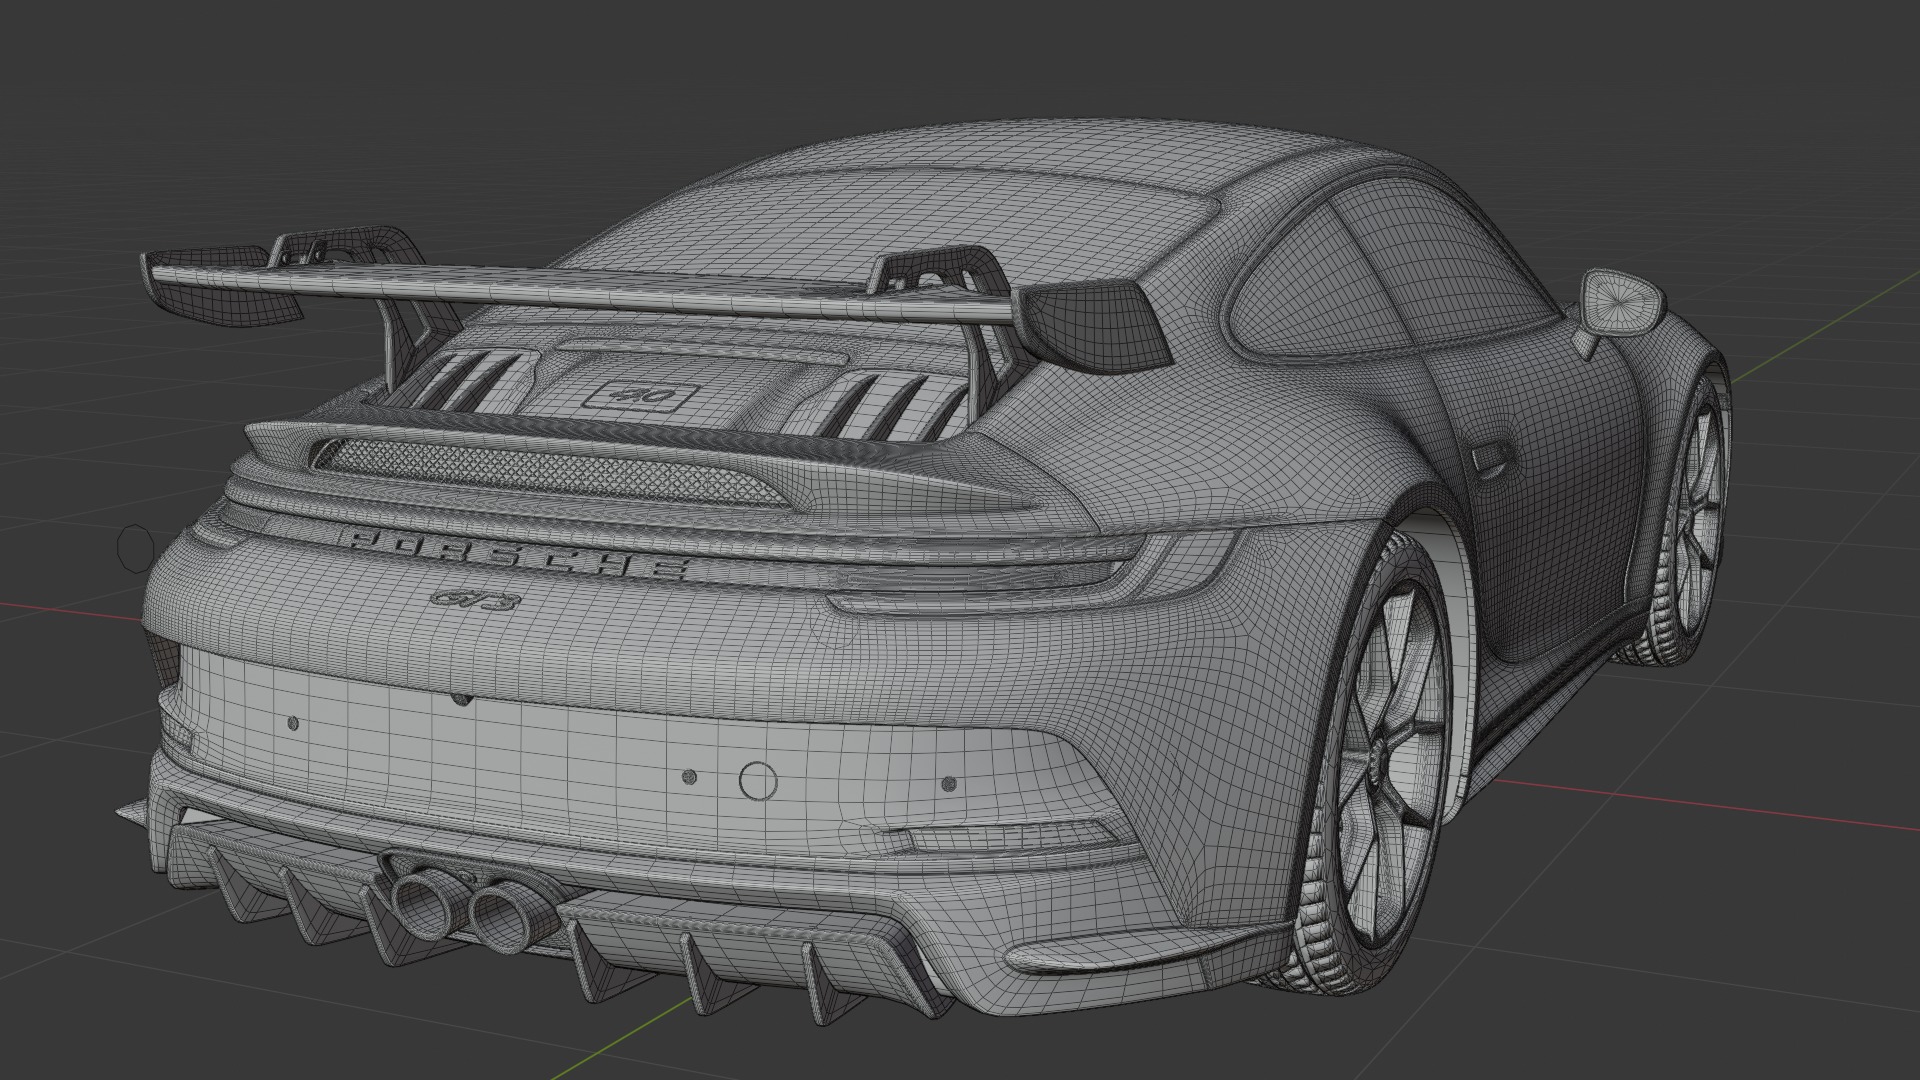Click the GT3 badge on the bumper
Screen dimensions: 1920x1080
[477, 600]
